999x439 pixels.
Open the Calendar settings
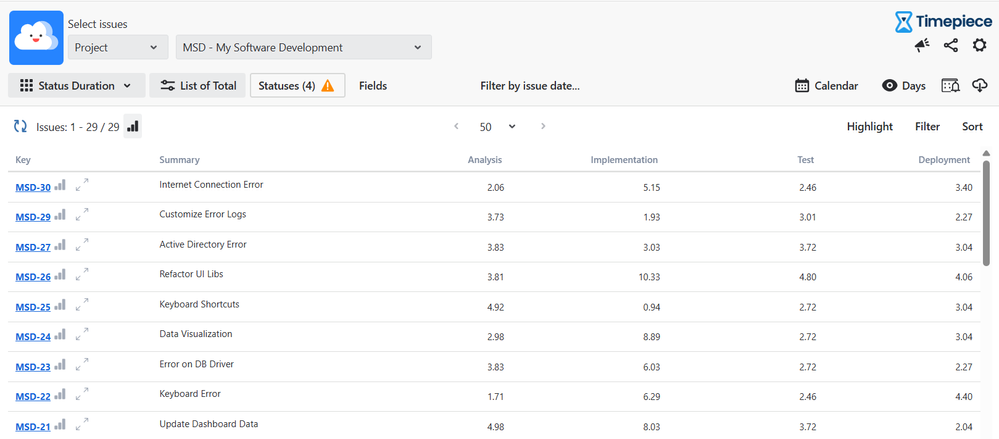pyautogui.click(x=826, y=85)
